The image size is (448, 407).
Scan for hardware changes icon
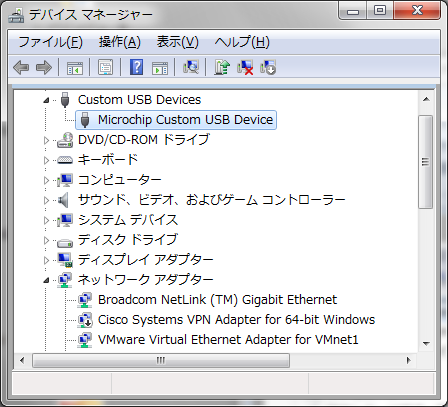click(191, 67)
